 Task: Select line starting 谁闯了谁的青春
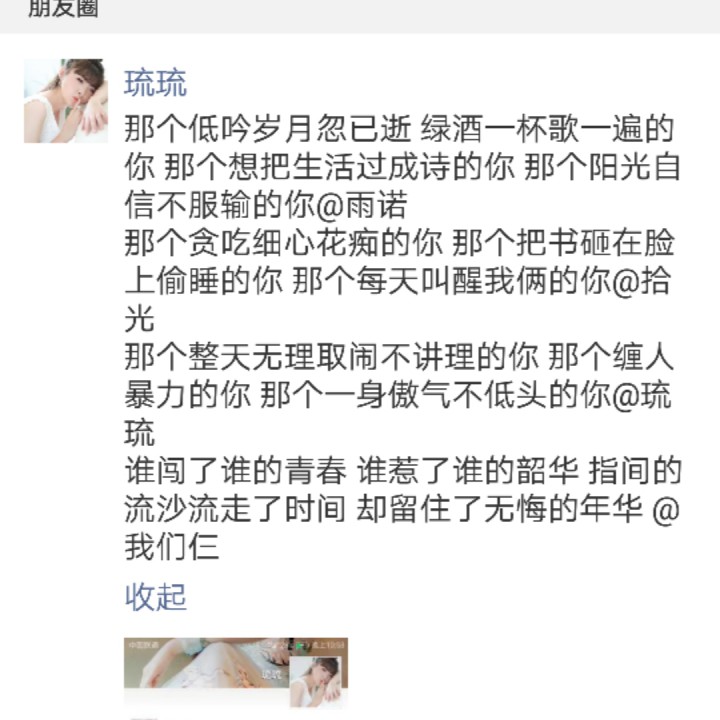point(403,471)
